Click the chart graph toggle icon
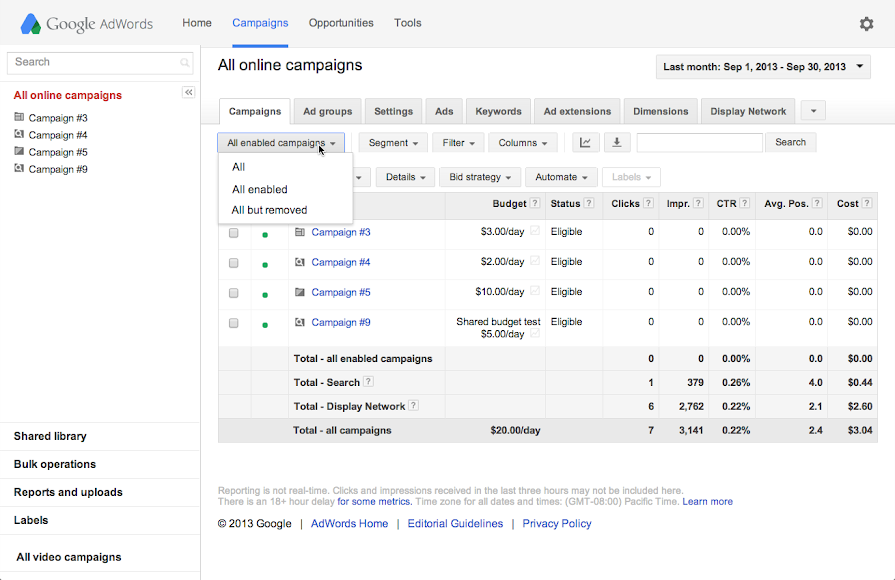895x580 pixels. (x=585, y=143)
